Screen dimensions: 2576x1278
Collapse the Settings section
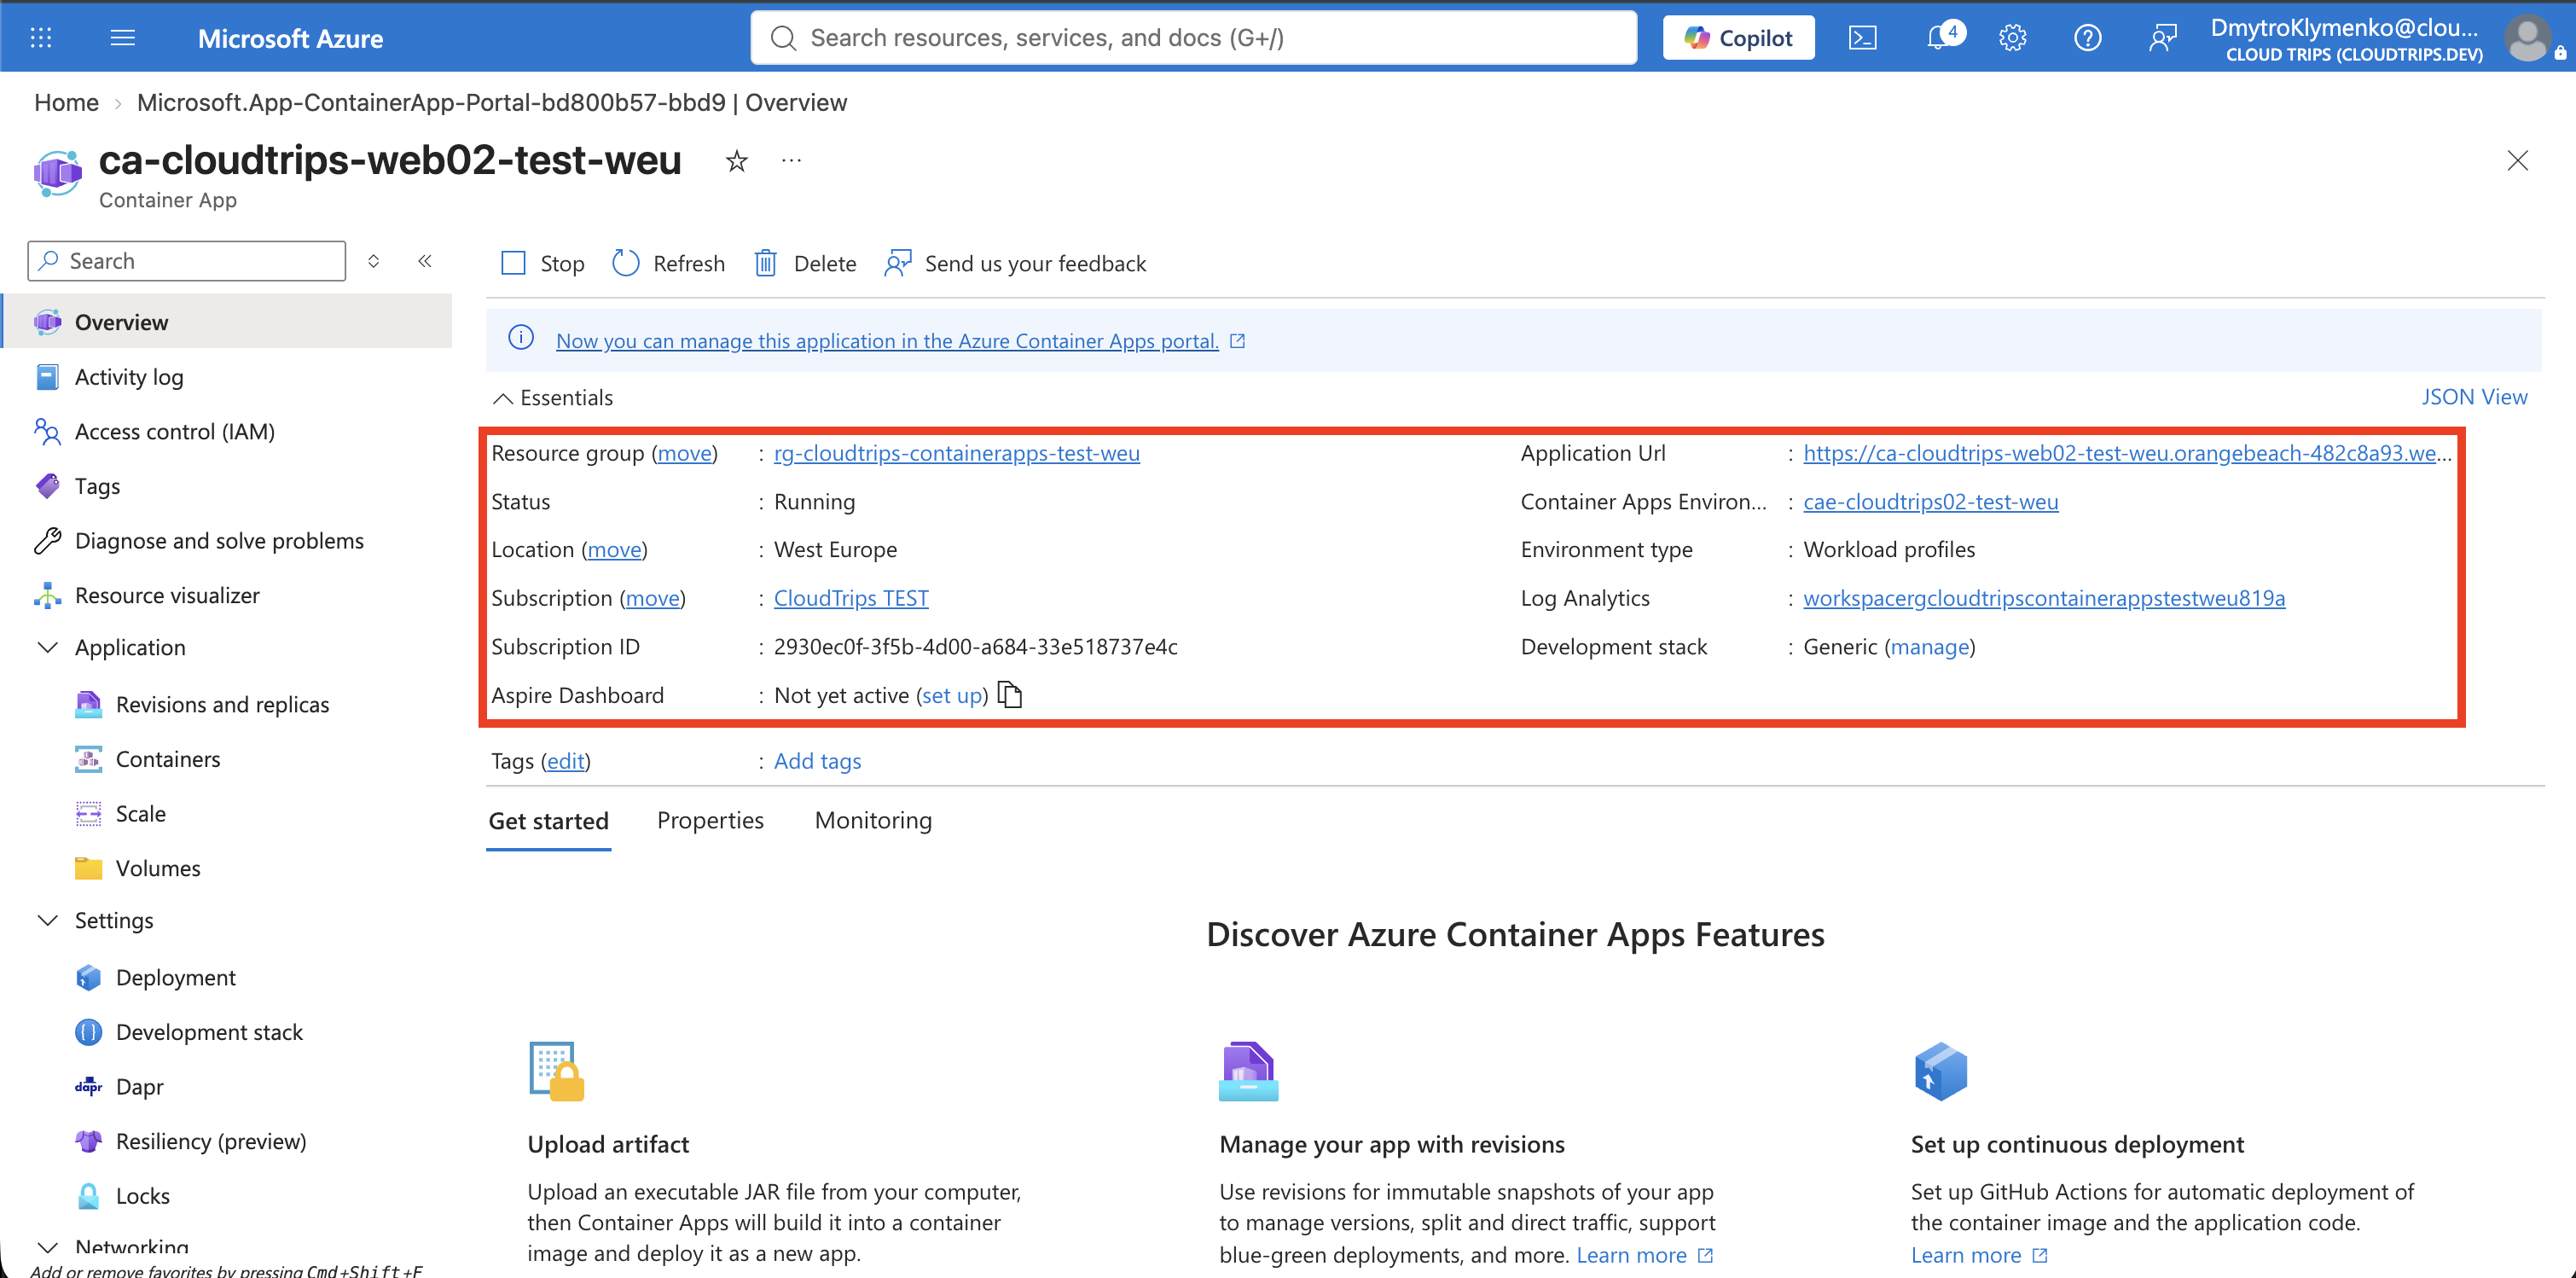tap(47, 920)
